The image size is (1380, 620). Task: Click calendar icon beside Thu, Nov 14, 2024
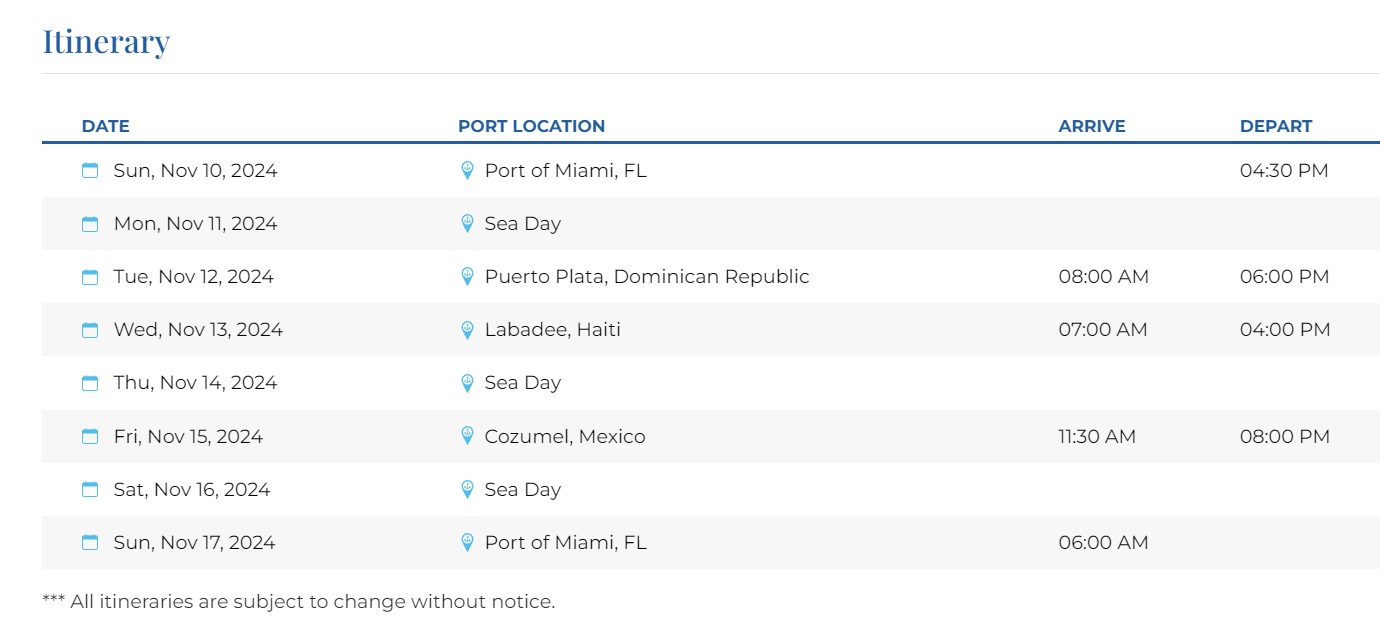[90, 383]
